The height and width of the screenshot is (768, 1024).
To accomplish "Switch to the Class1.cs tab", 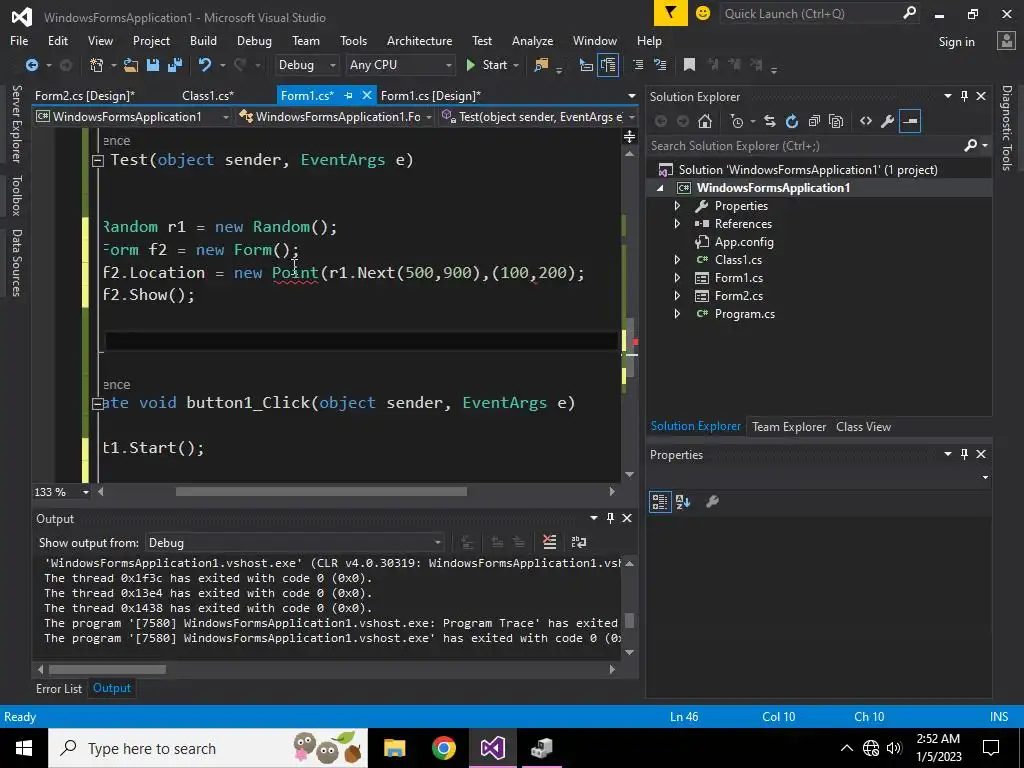I will (x=208, y=95).
